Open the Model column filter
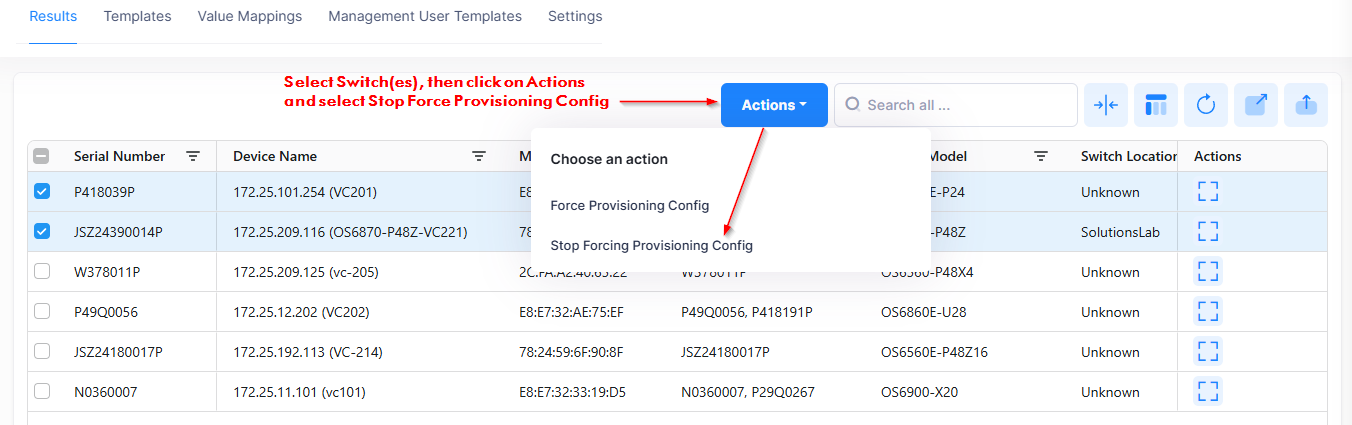The height and width of the screenshot is (425, 1352). click(1041, 156)
